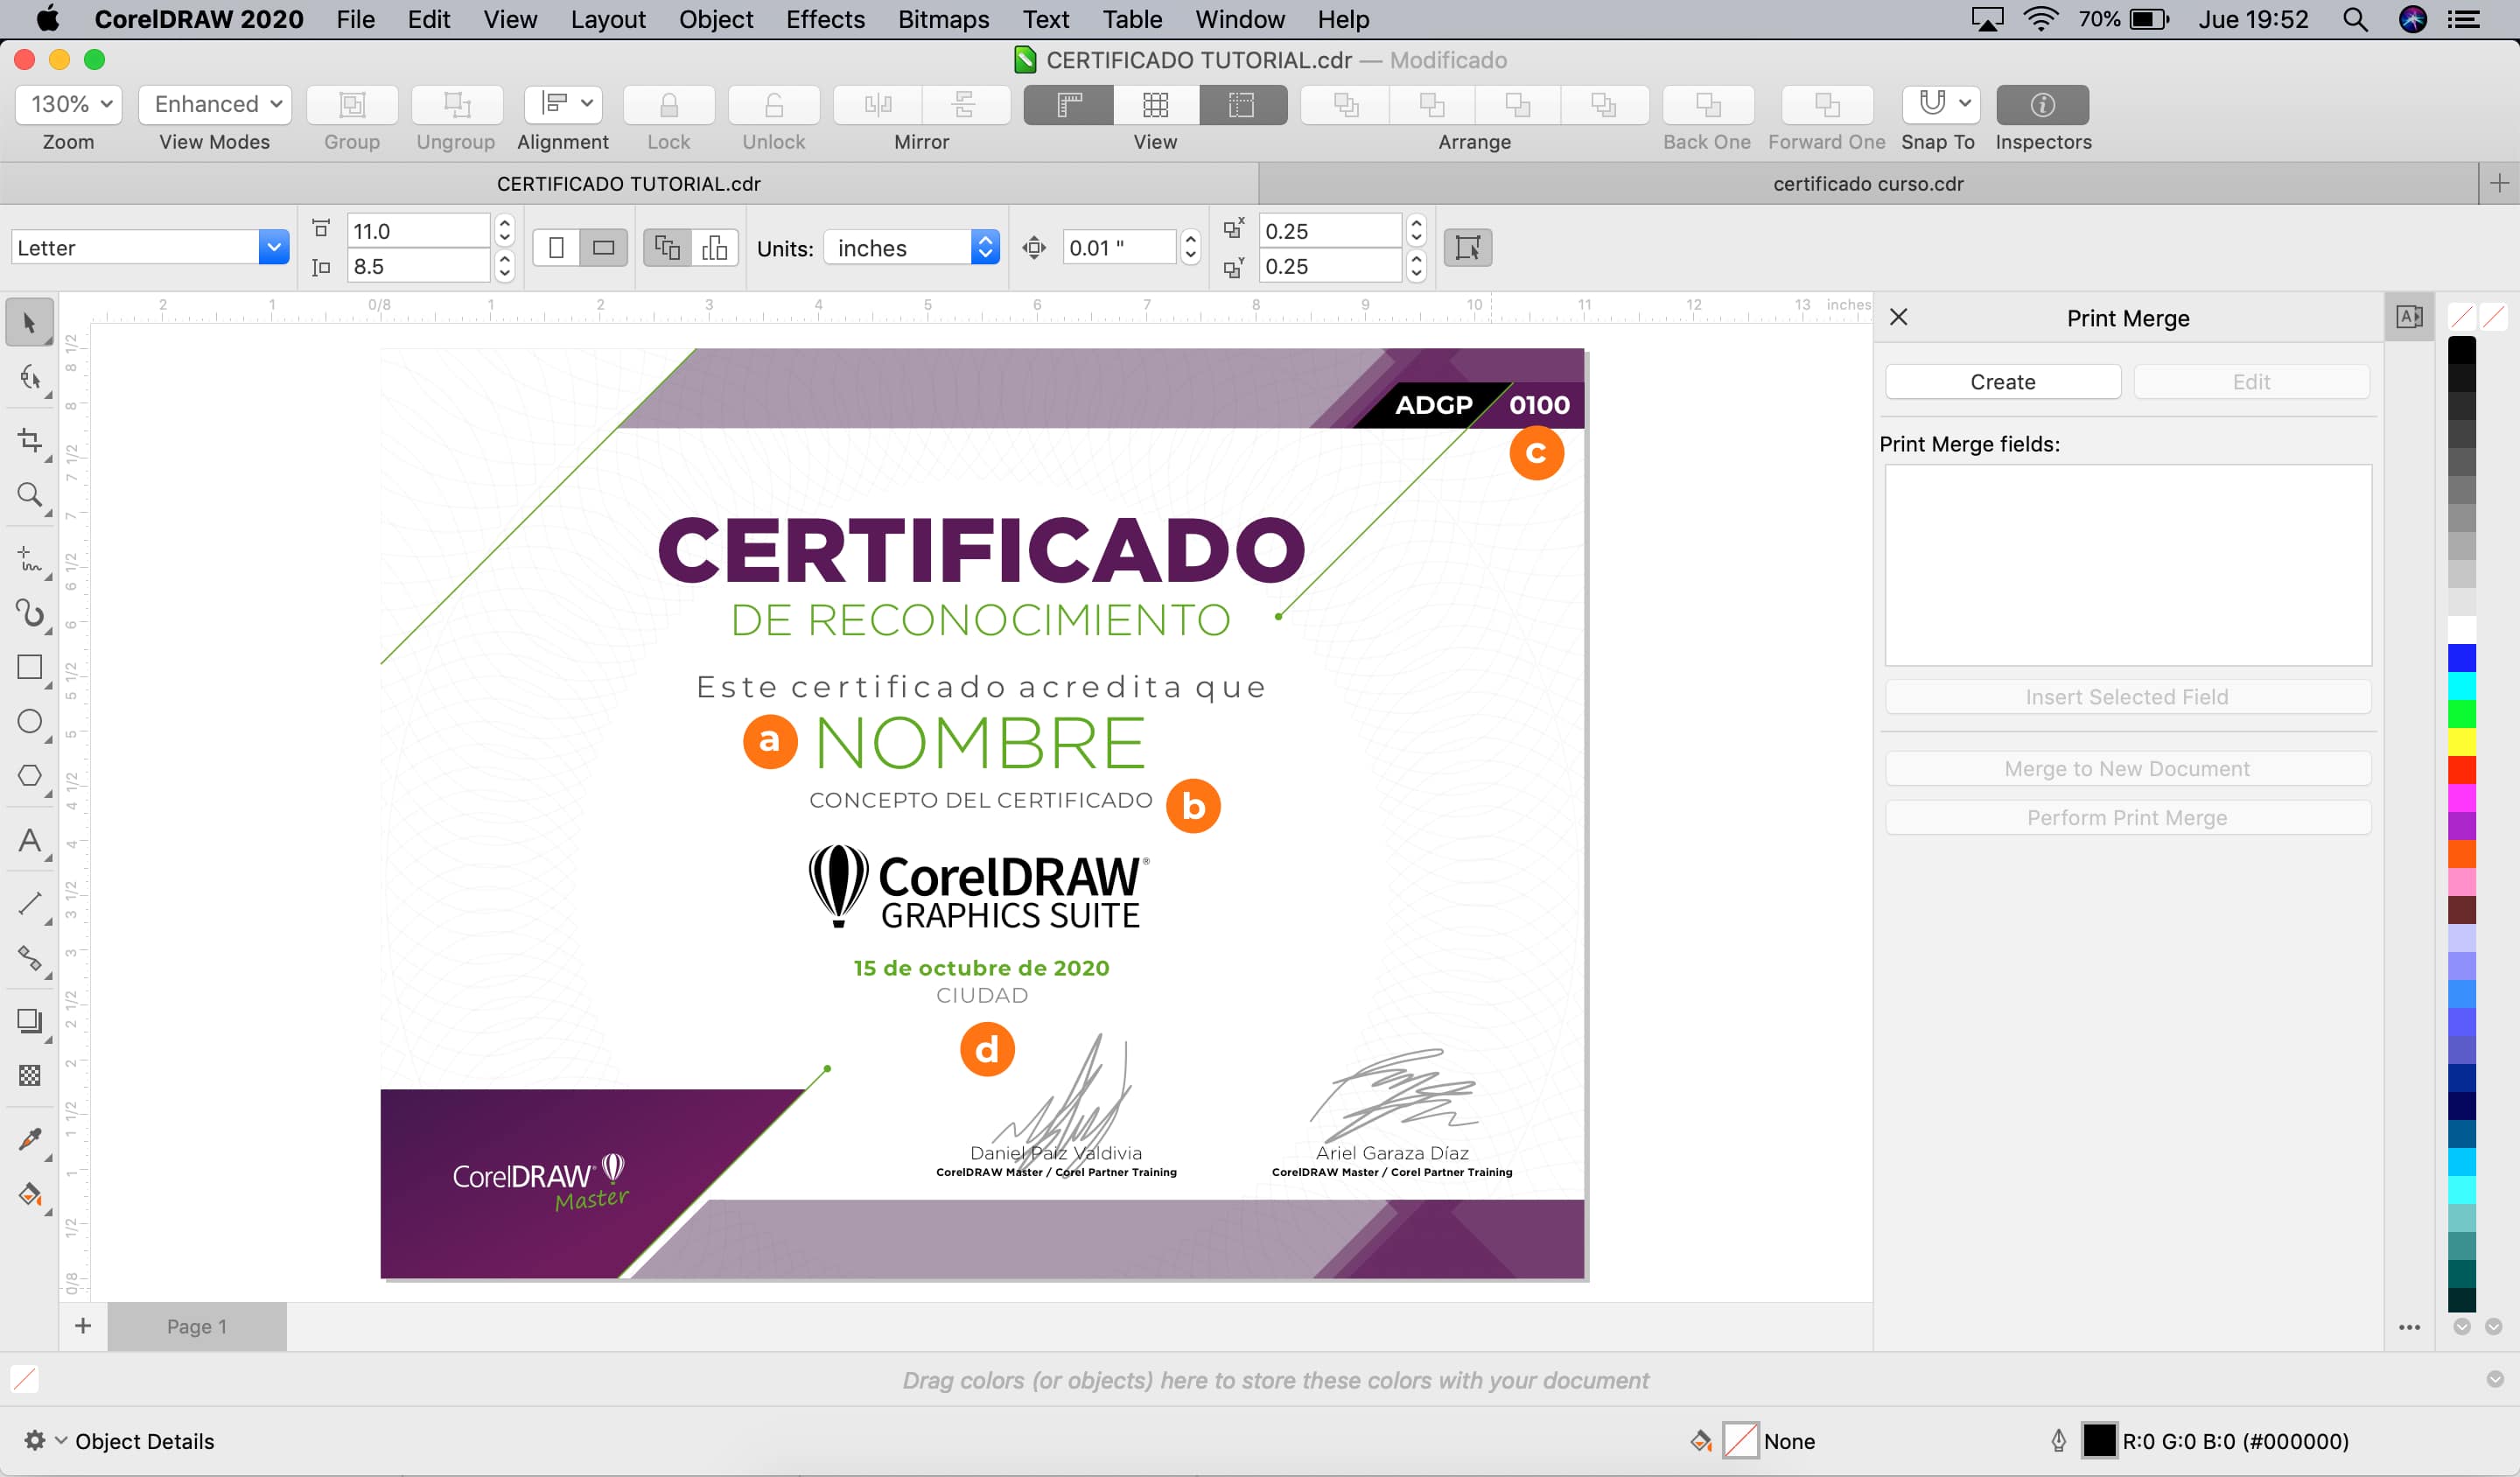Switch to certificado curso.cdr tab
Image resolution: width=2520 pixels, height=1477 pixels.
click(x=1868, y=184)
